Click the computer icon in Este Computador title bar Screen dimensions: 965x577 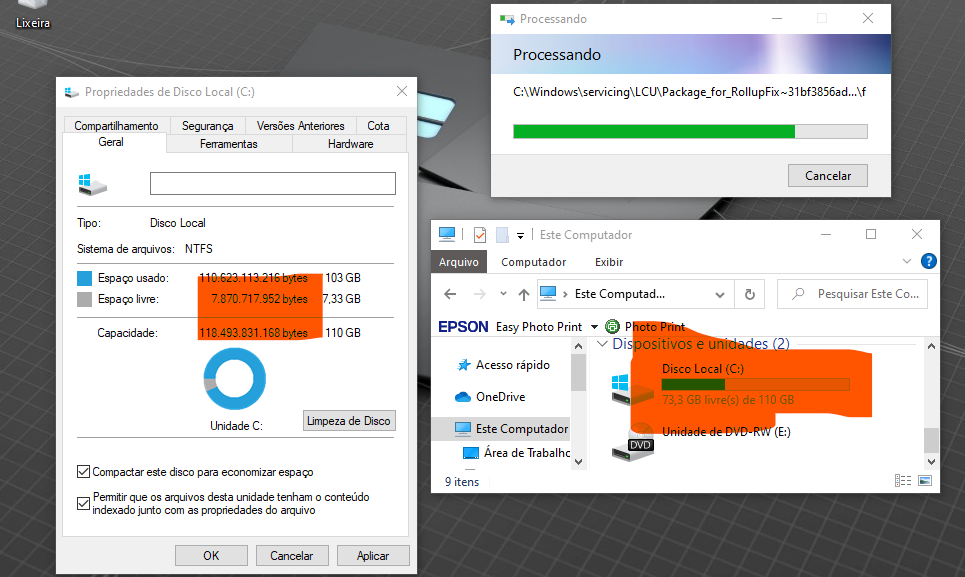coord(447,234)
